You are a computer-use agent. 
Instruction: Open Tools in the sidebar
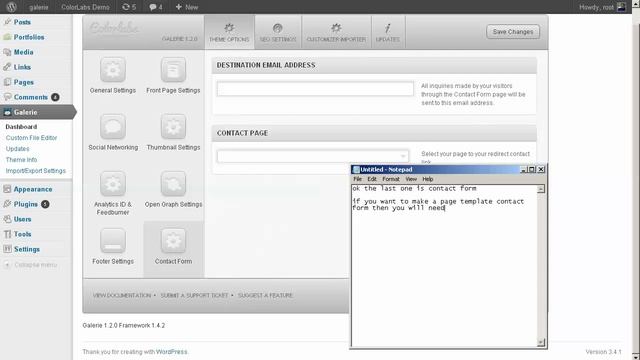coord(22,234)
